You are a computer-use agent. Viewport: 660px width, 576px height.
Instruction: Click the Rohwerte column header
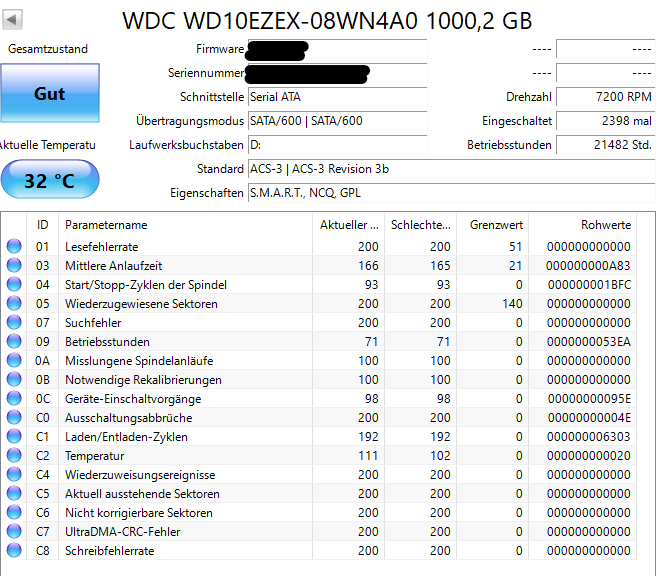click(x=583, y=225)
